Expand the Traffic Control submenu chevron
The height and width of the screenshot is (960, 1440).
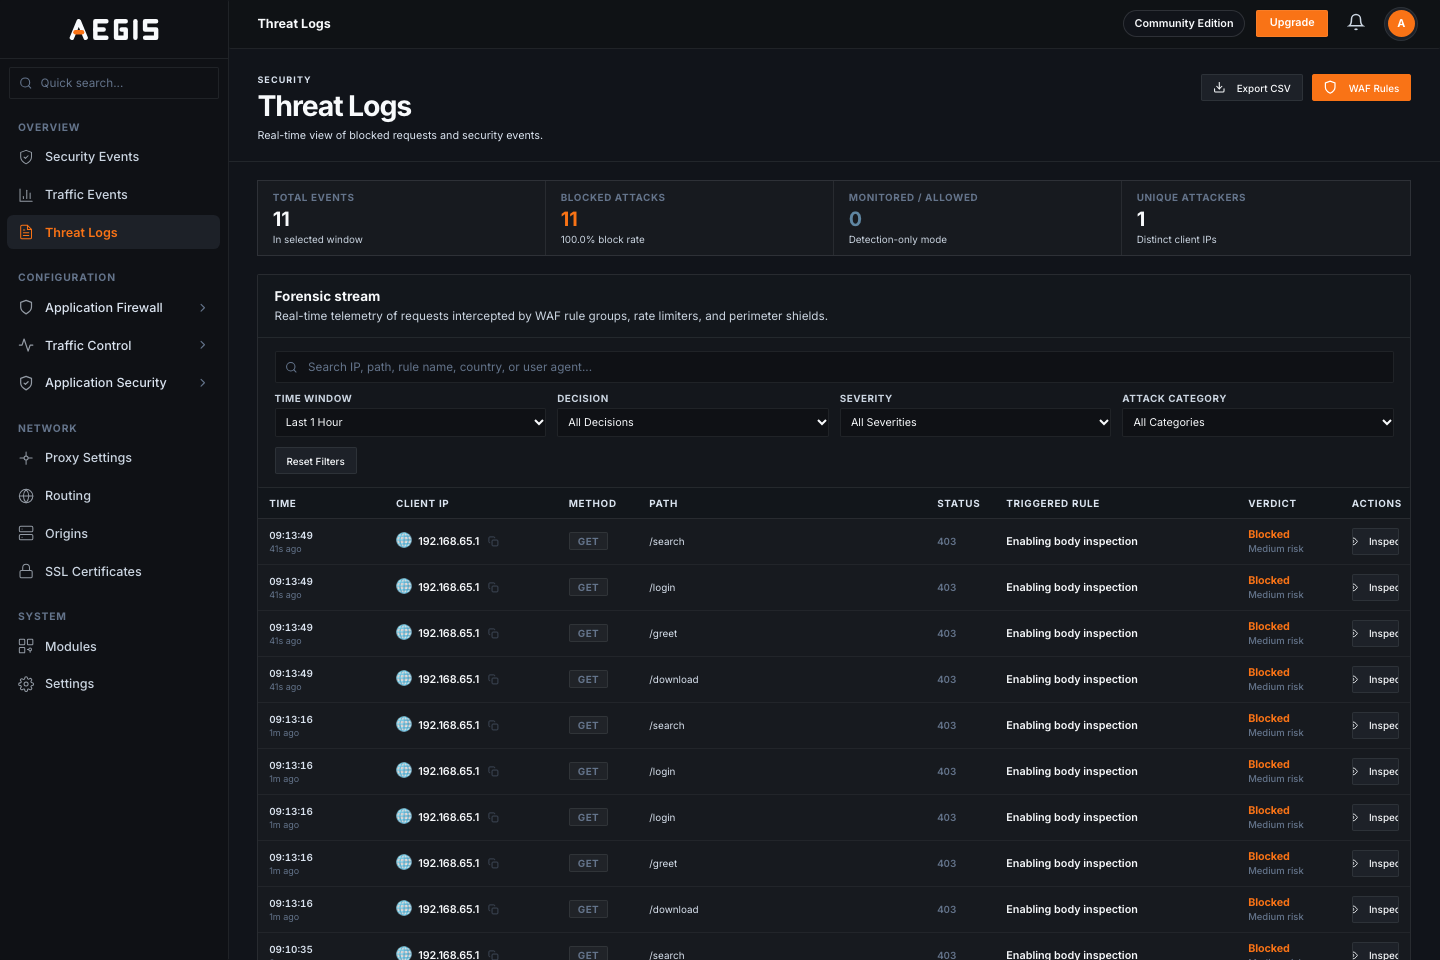click(x=203, y=345)
